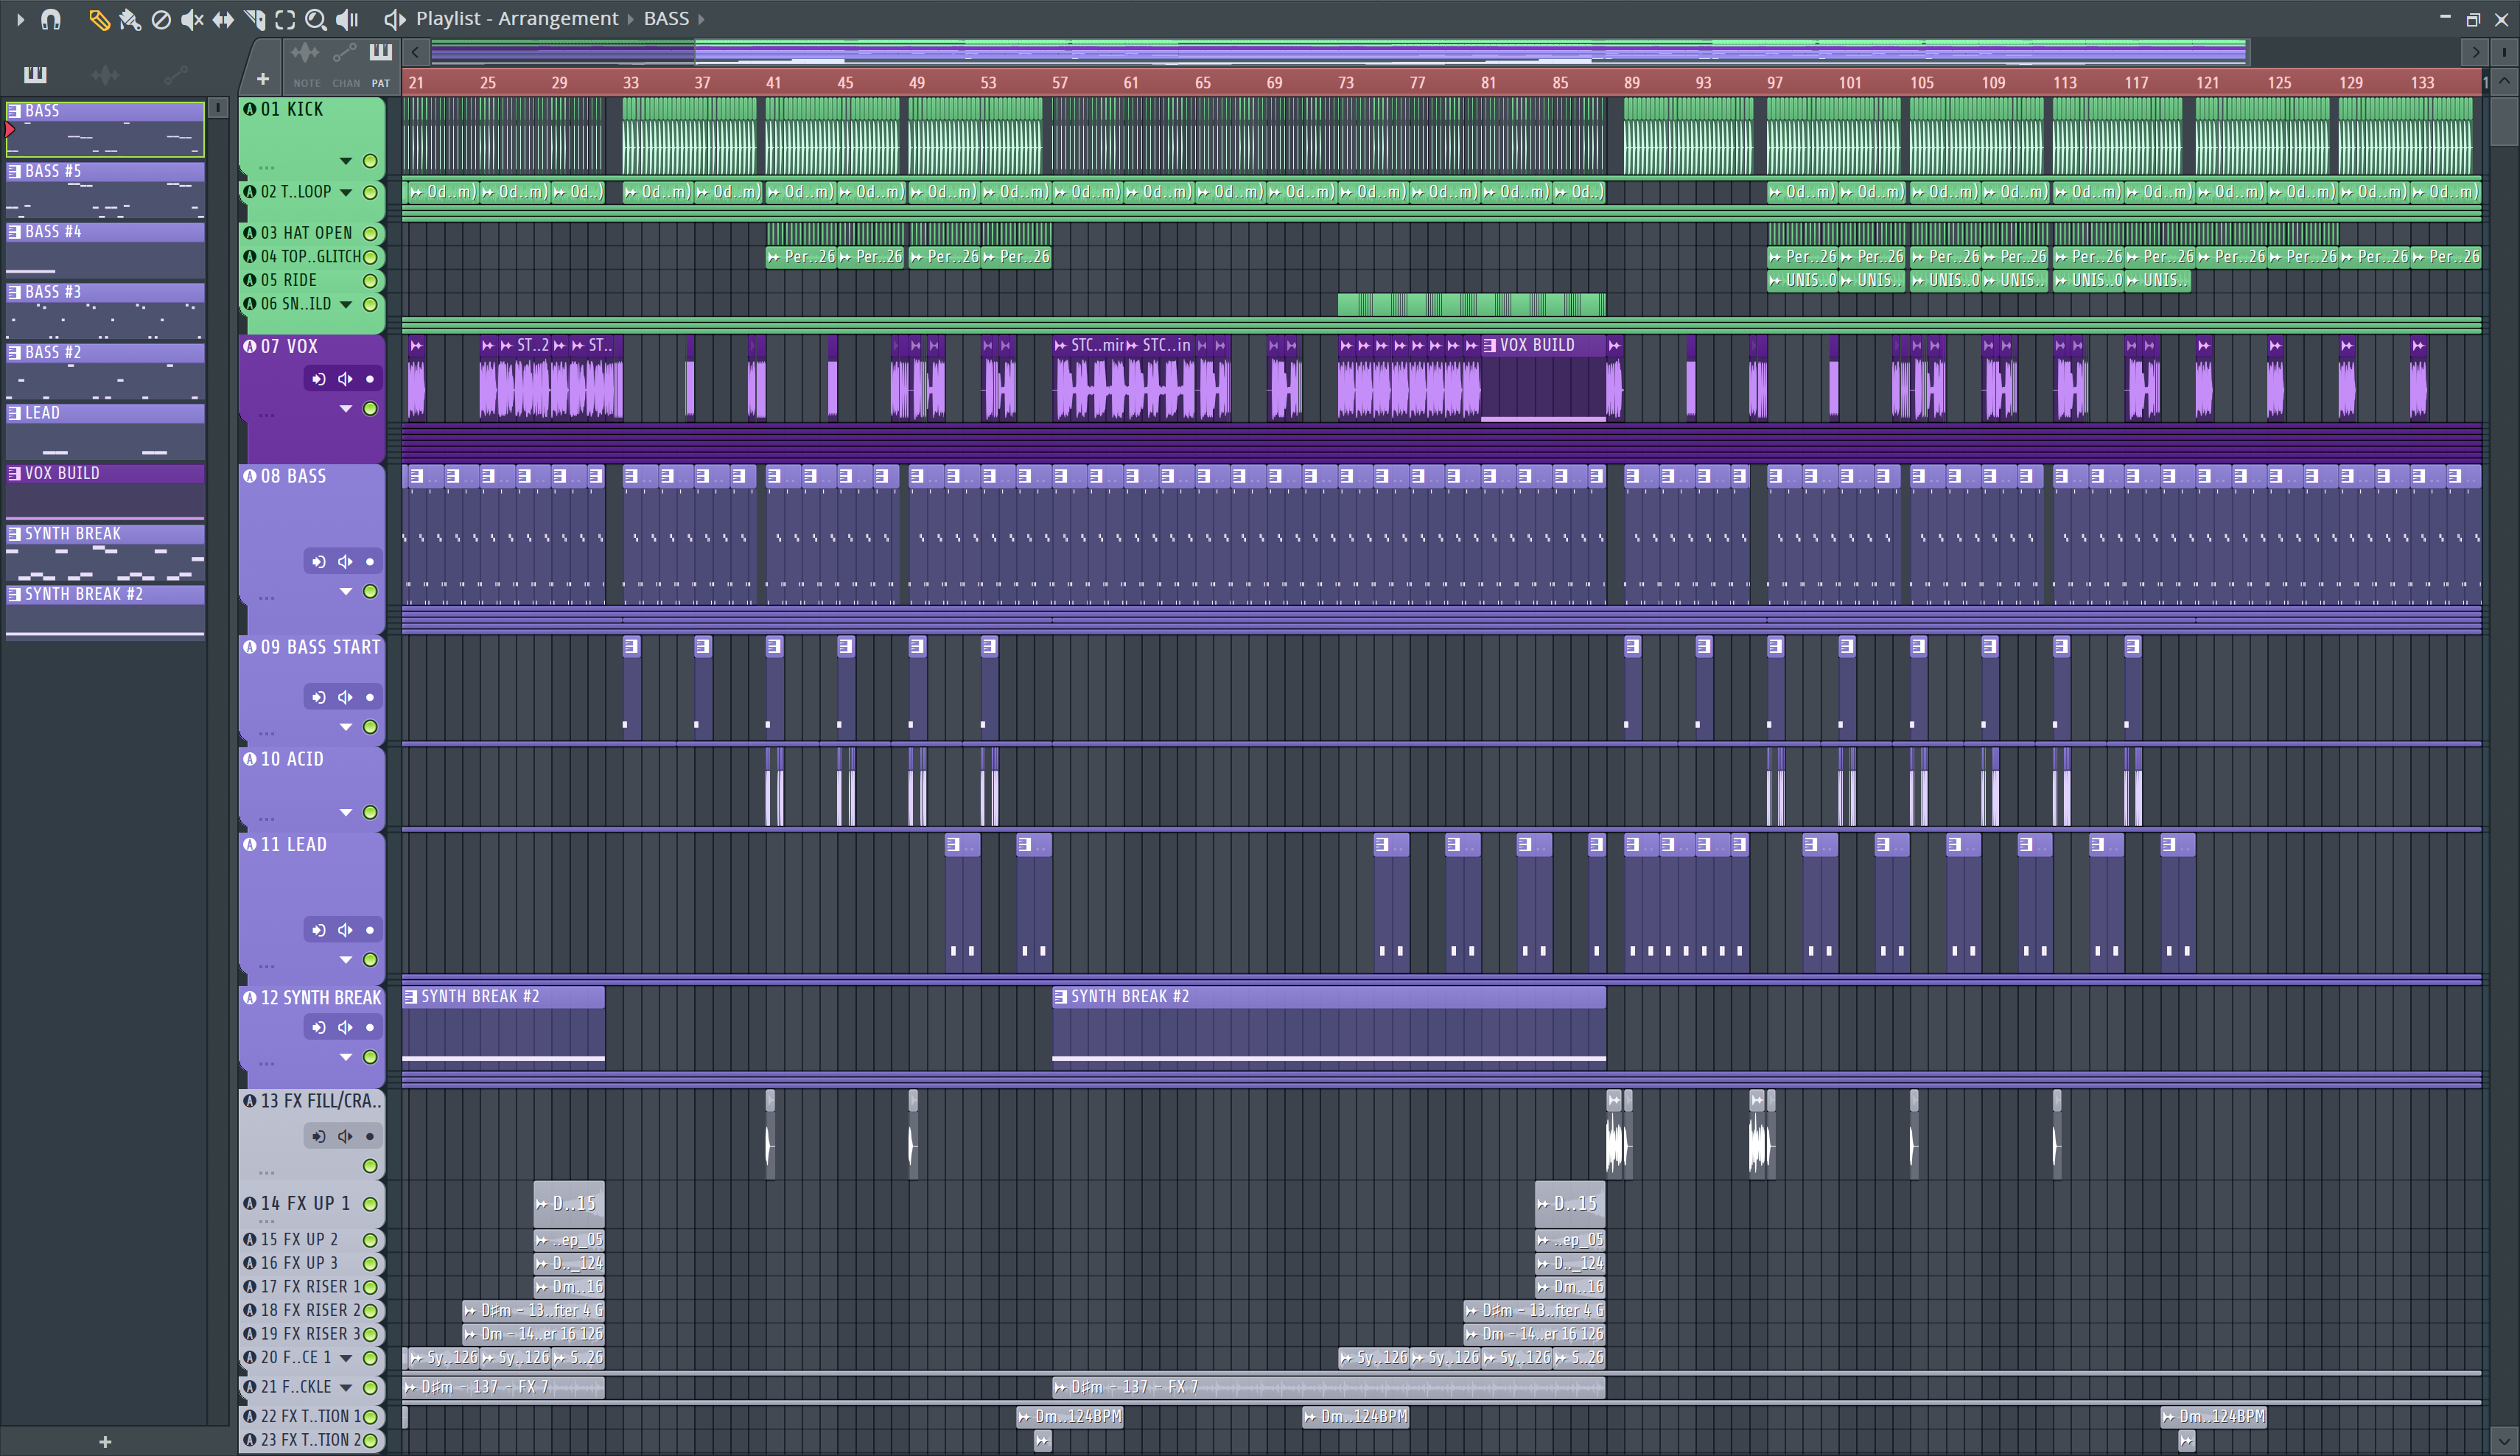Expand the 21 F..CKLE track arrow
The height and width of the screenshot is (1456, 2520).
(346, 1388)
